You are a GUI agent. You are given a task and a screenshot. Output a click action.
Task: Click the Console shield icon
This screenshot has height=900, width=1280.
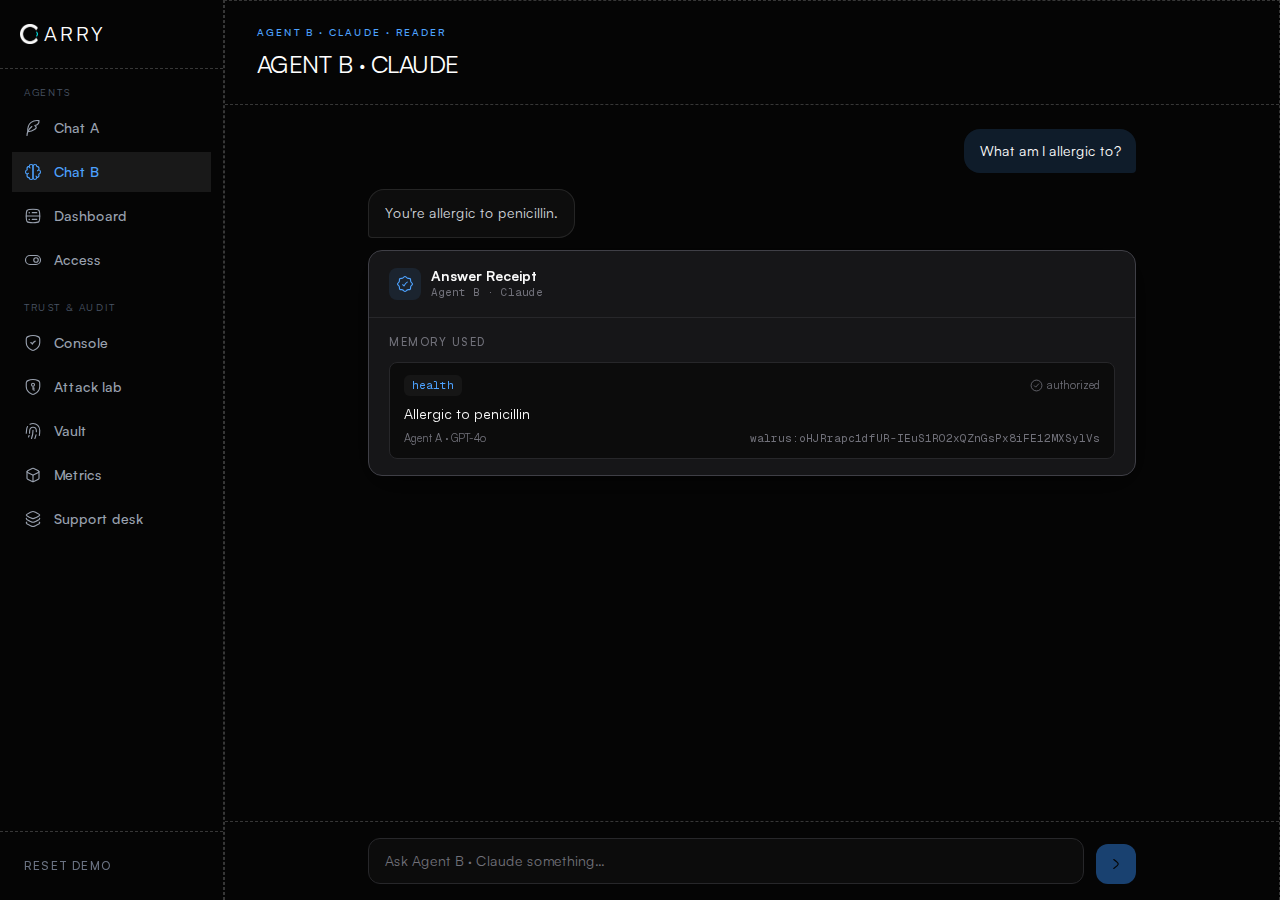coord(33,343)
